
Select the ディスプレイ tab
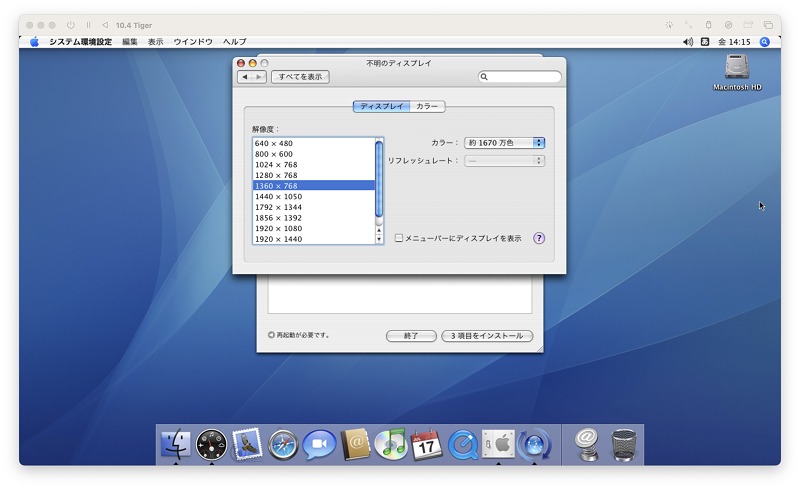[x=382, y=106]
